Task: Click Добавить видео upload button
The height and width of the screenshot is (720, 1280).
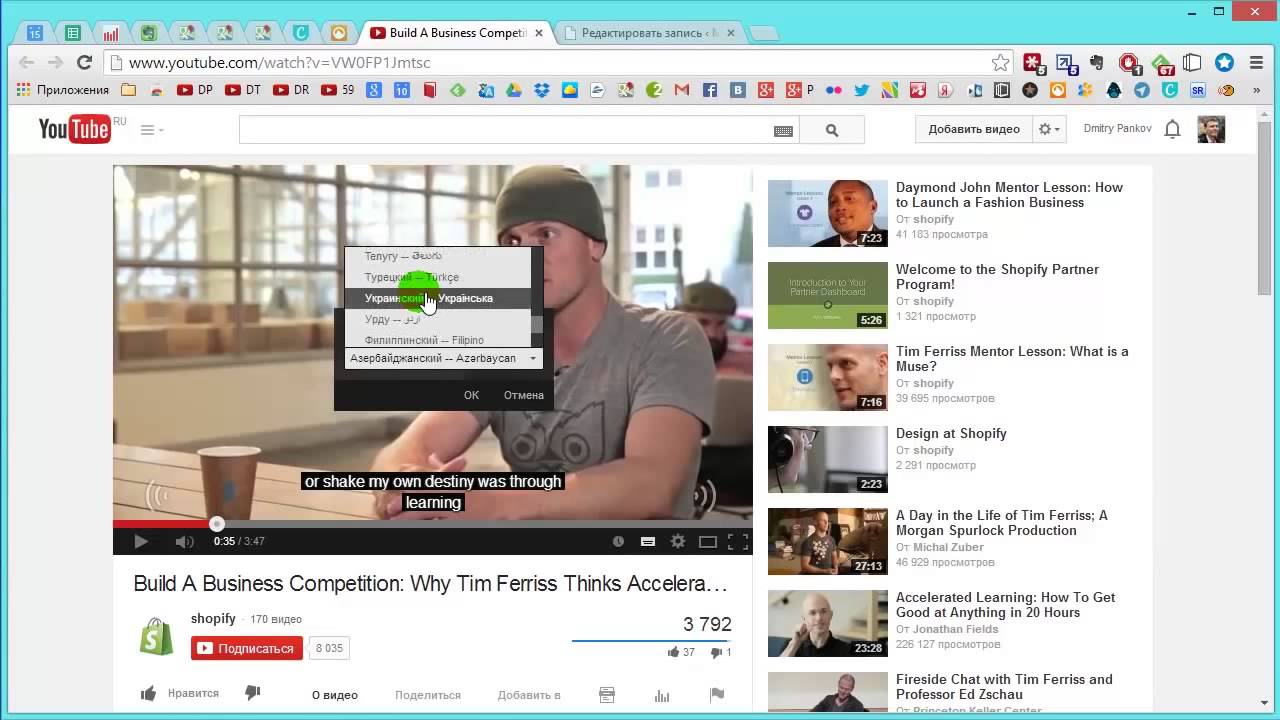Action: coord(974,129)
